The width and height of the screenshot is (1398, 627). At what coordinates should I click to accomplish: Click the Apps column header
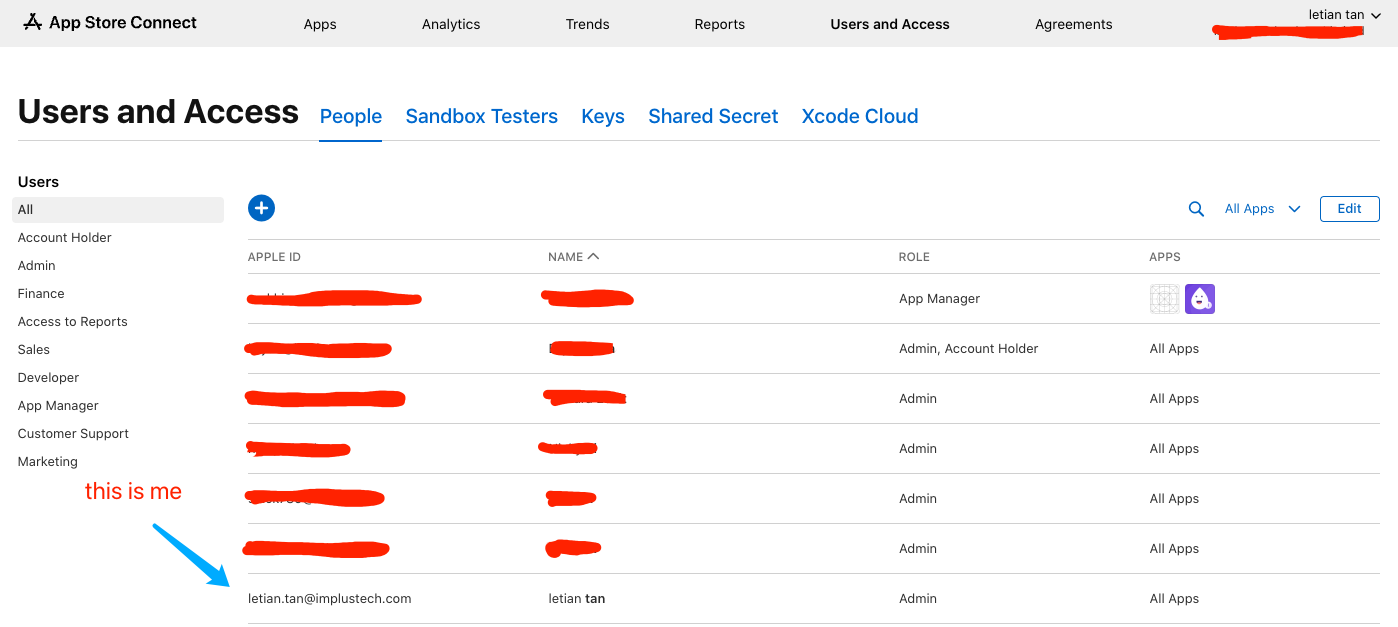coord(1165,257)
